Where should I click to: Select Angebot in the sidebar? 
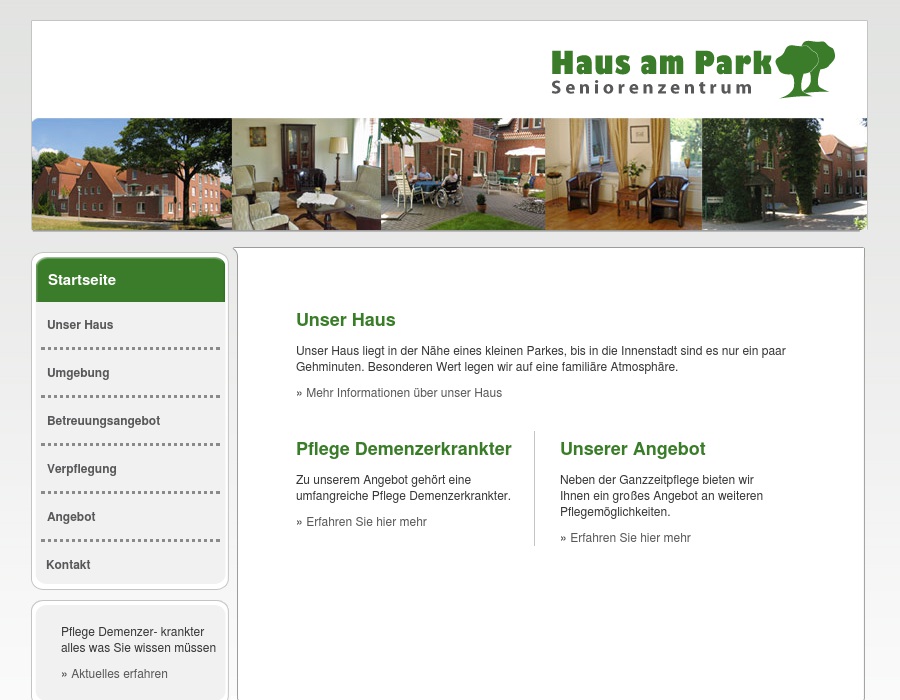pos(71,516)
